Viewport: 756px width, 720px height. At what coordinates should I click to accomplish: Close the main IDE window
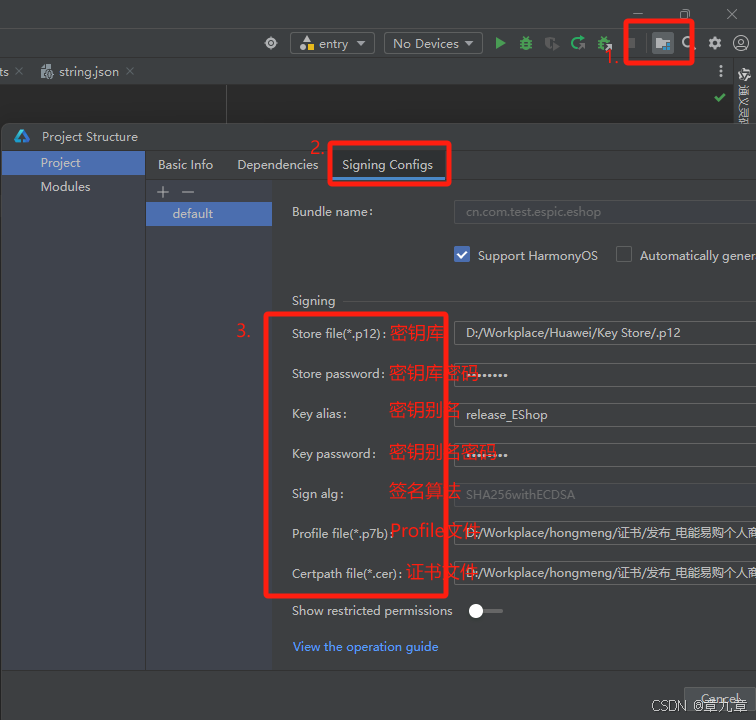732,14
